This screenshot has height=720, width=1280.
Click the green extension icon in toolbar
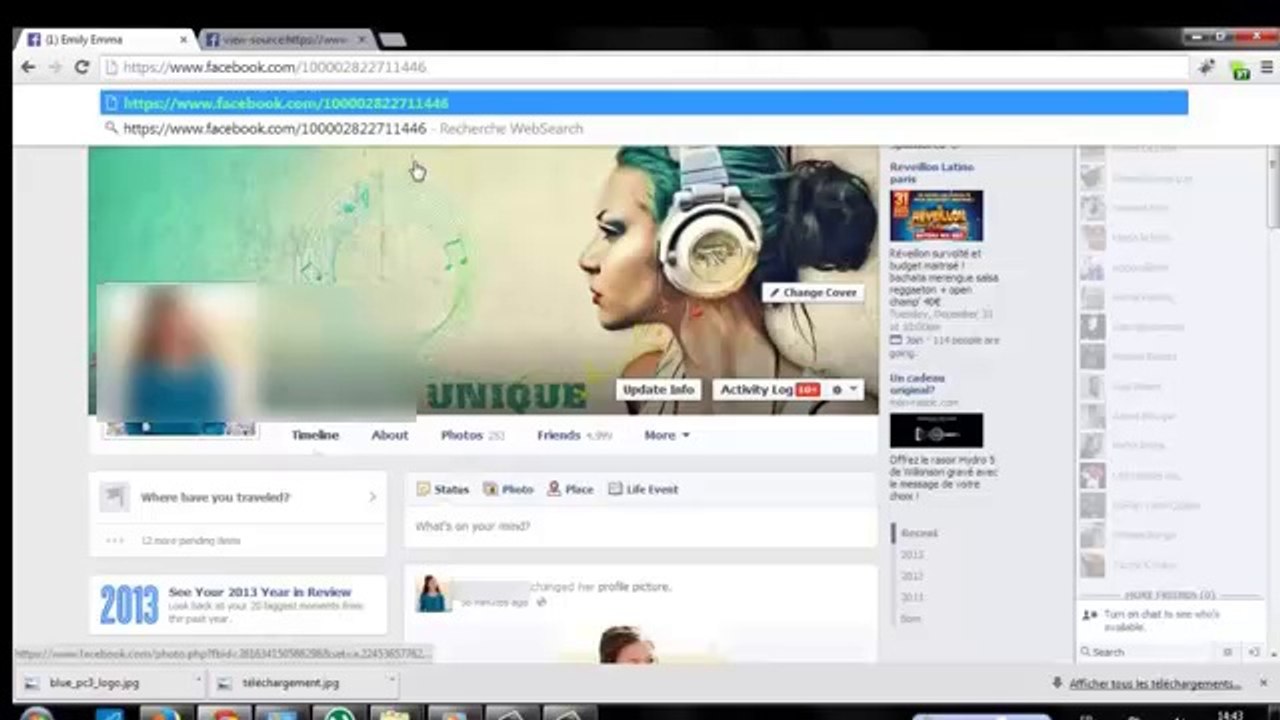coord(1240,68)
